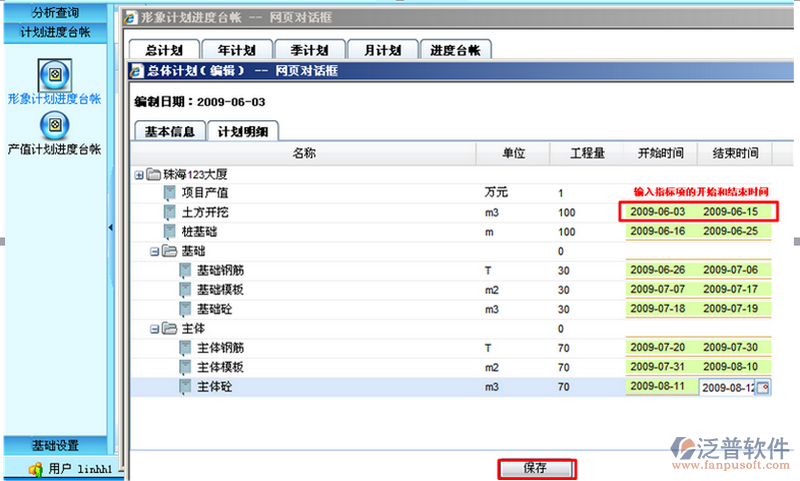Click the 桩基础 end date 2009-06-25

pyautogui.click(x=731, y=231)
